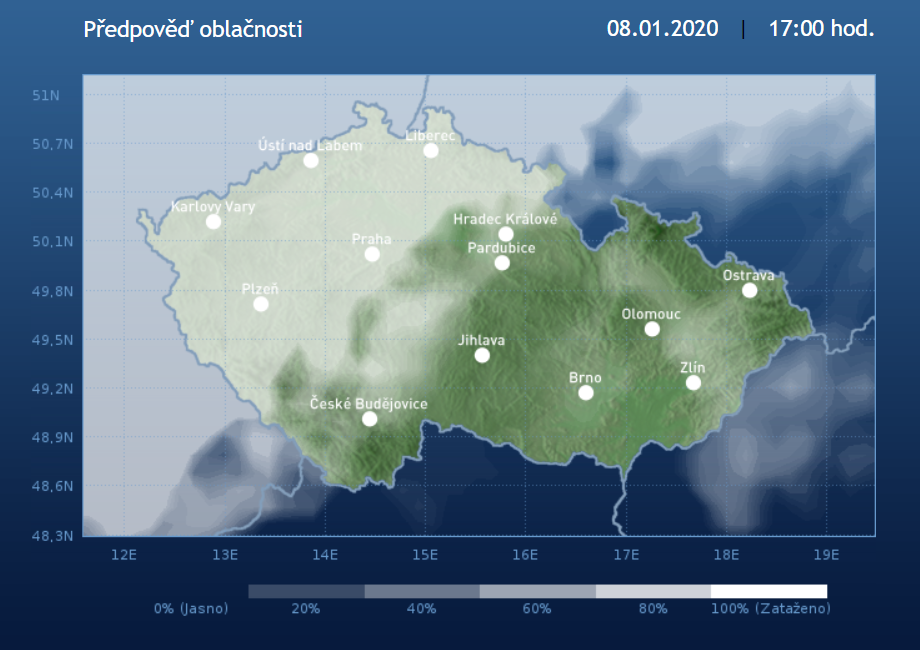Click the Olomouc city marker

click(652, 329)
